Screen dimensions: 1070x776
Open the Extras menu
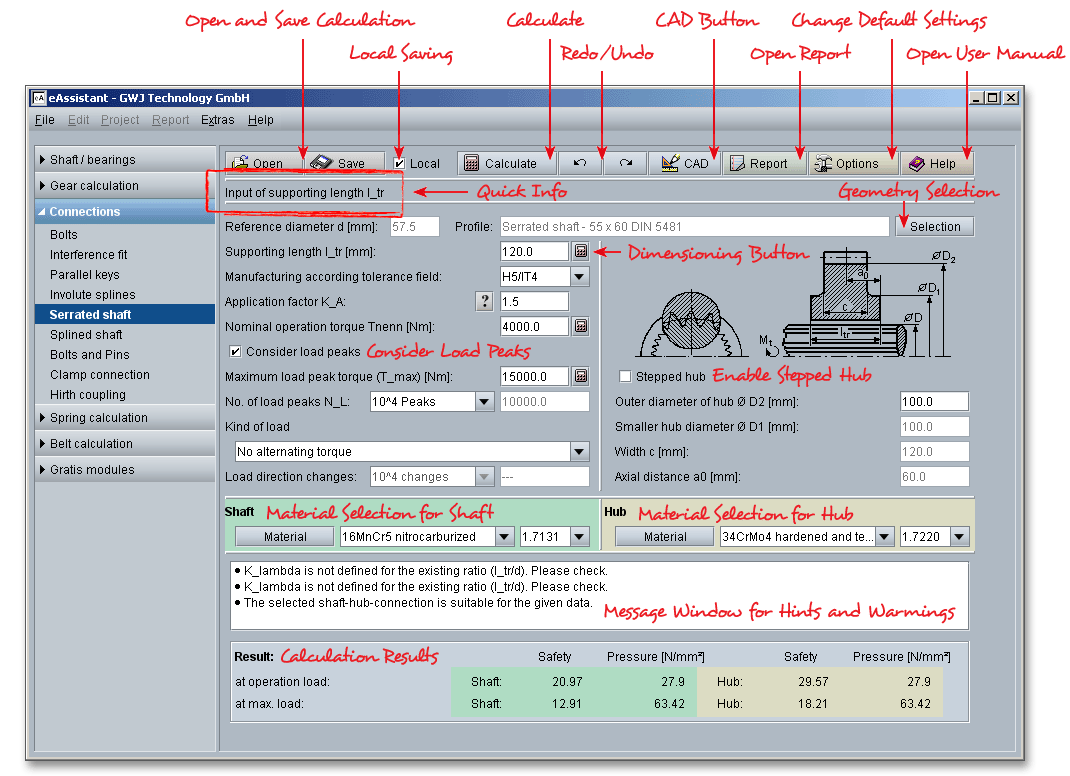218,120
